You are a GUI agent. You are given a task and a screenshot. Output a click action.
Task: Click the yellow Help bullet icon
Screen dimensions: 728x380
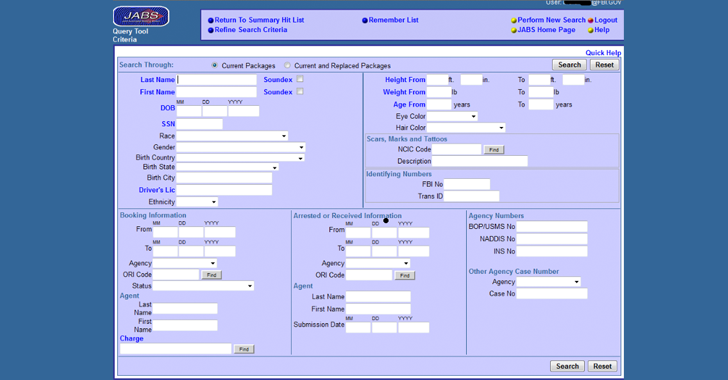(591, 30)
